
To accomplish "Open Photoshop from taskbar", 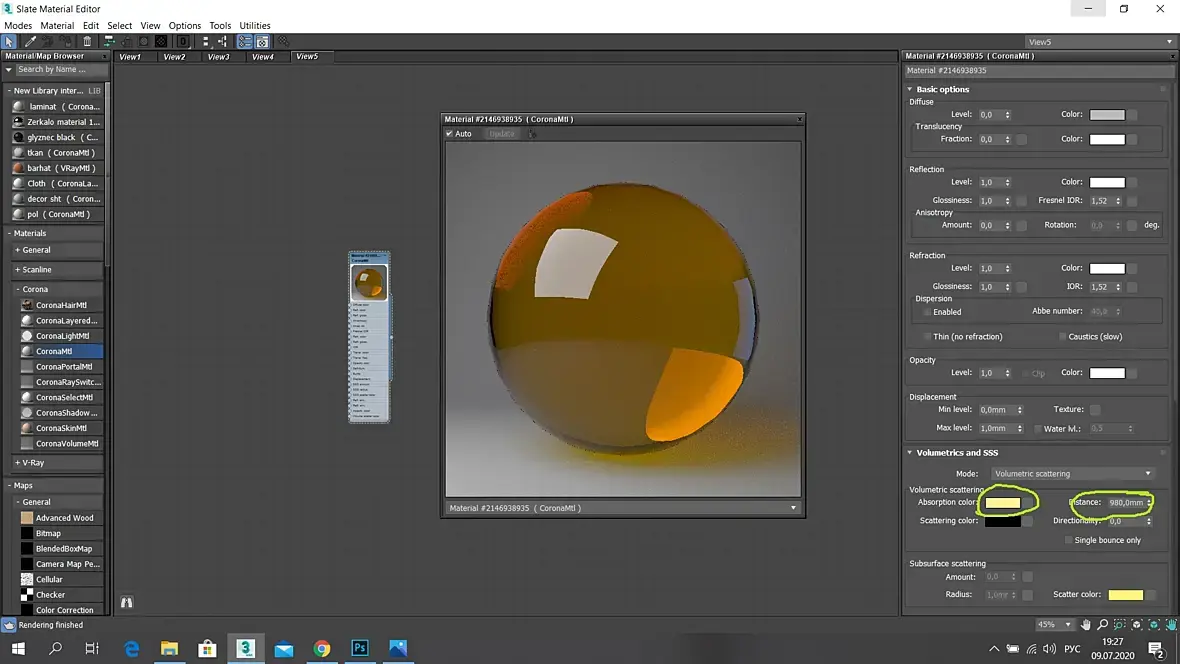I will tap(360, 648).
